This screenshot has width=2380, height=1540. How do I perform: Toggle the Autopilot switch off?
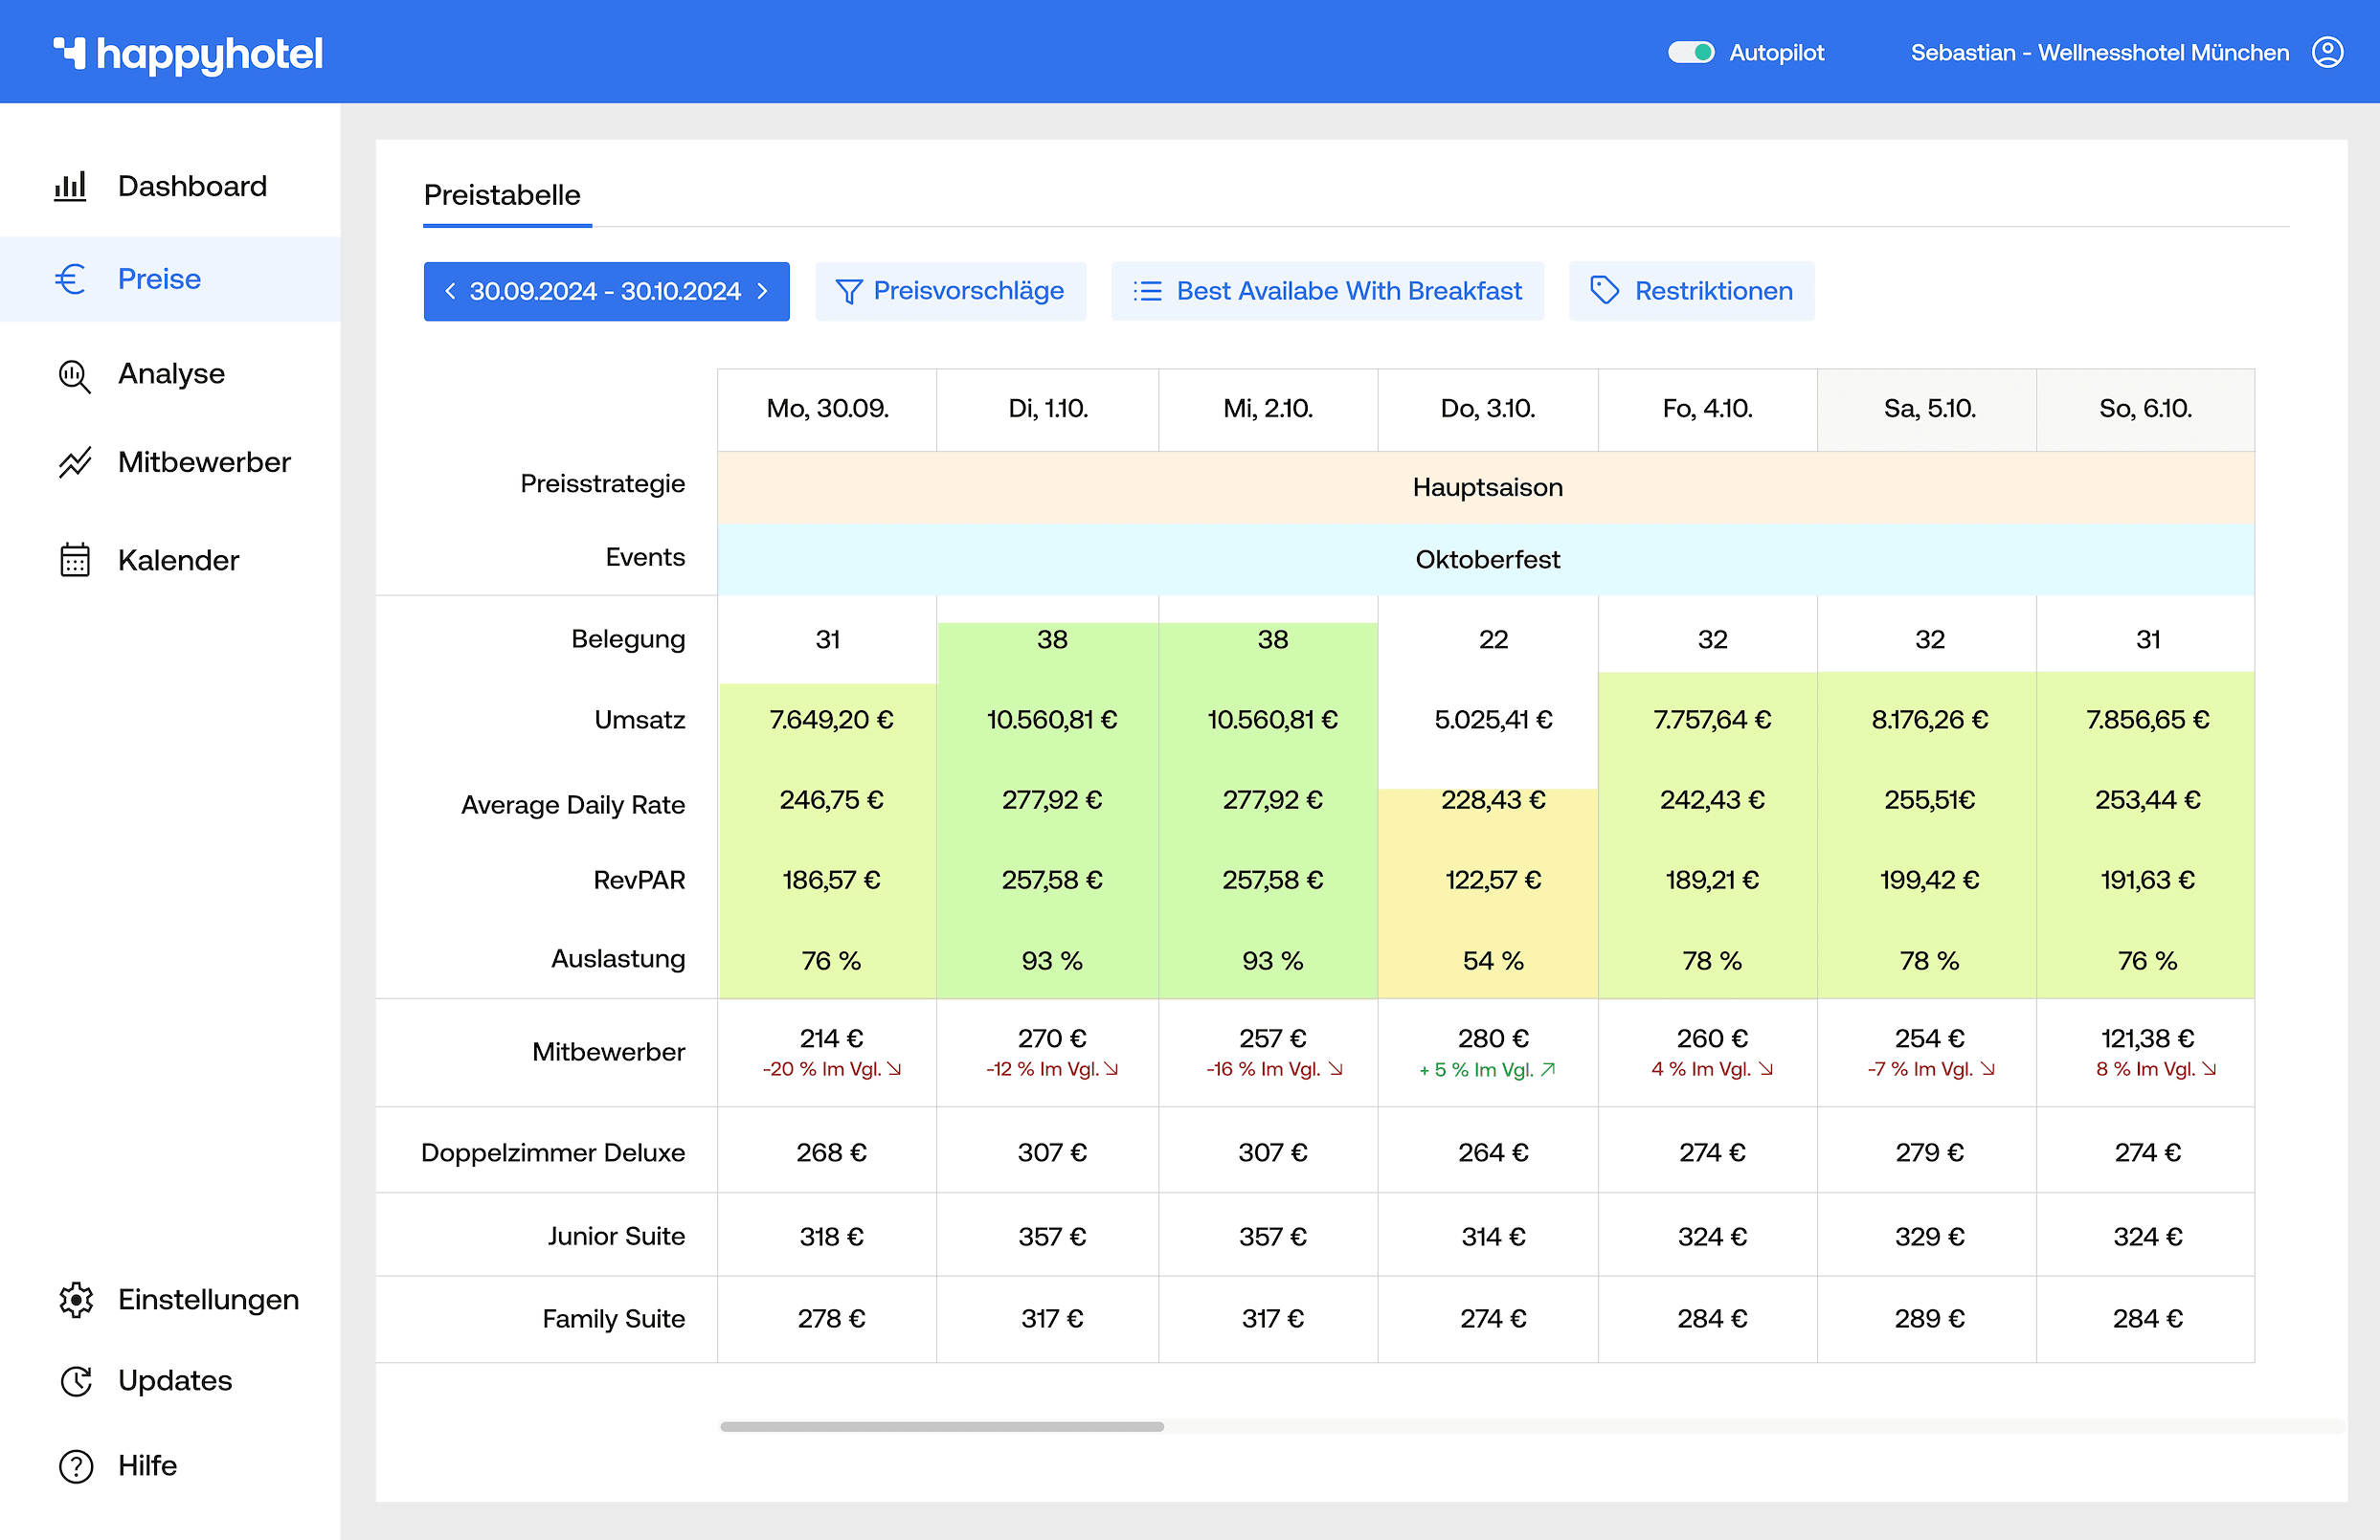[x=1690, y=52]
